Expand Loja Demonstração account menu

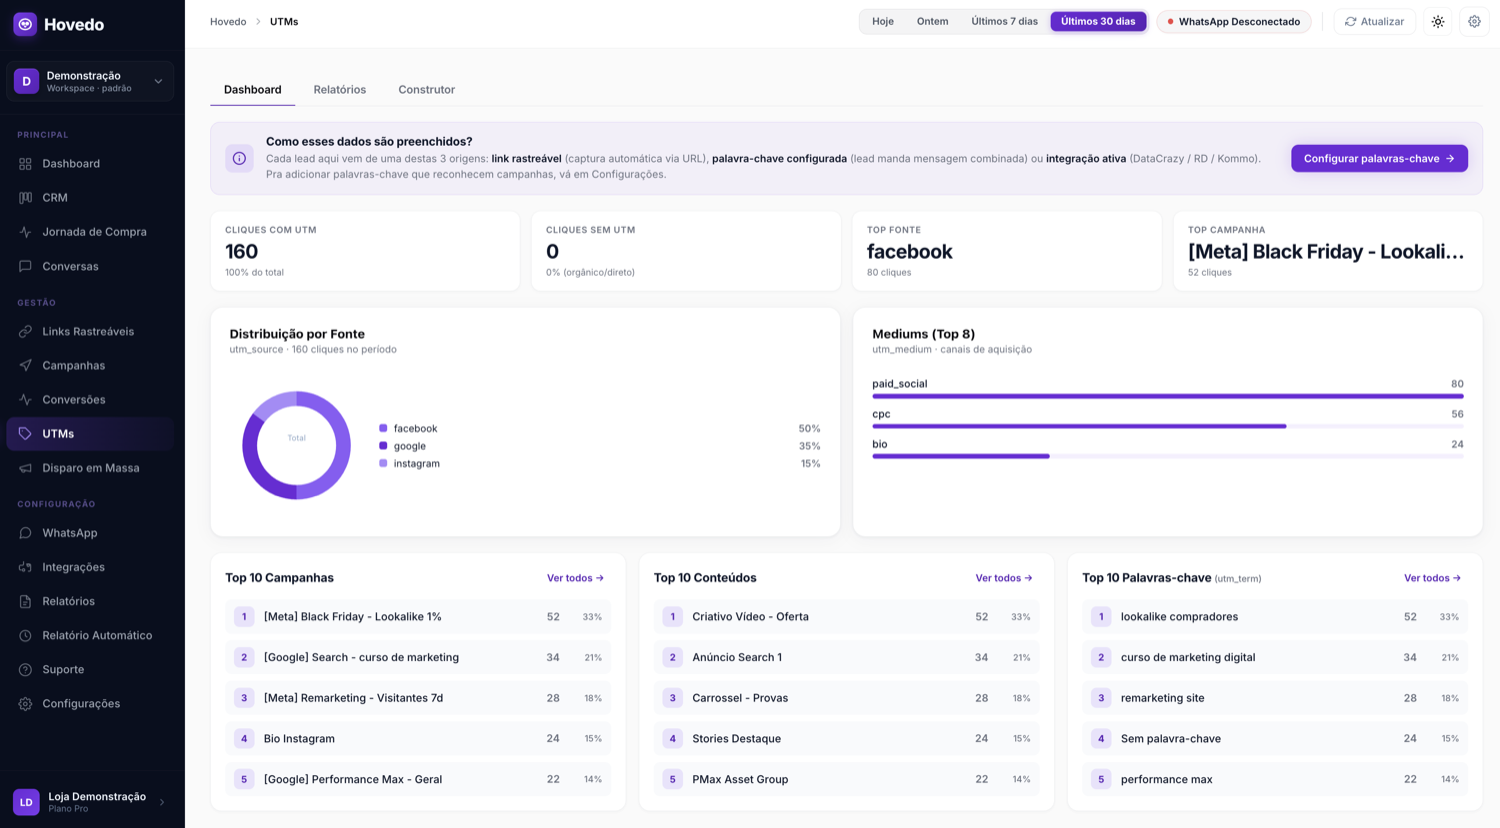click(90, 801)
